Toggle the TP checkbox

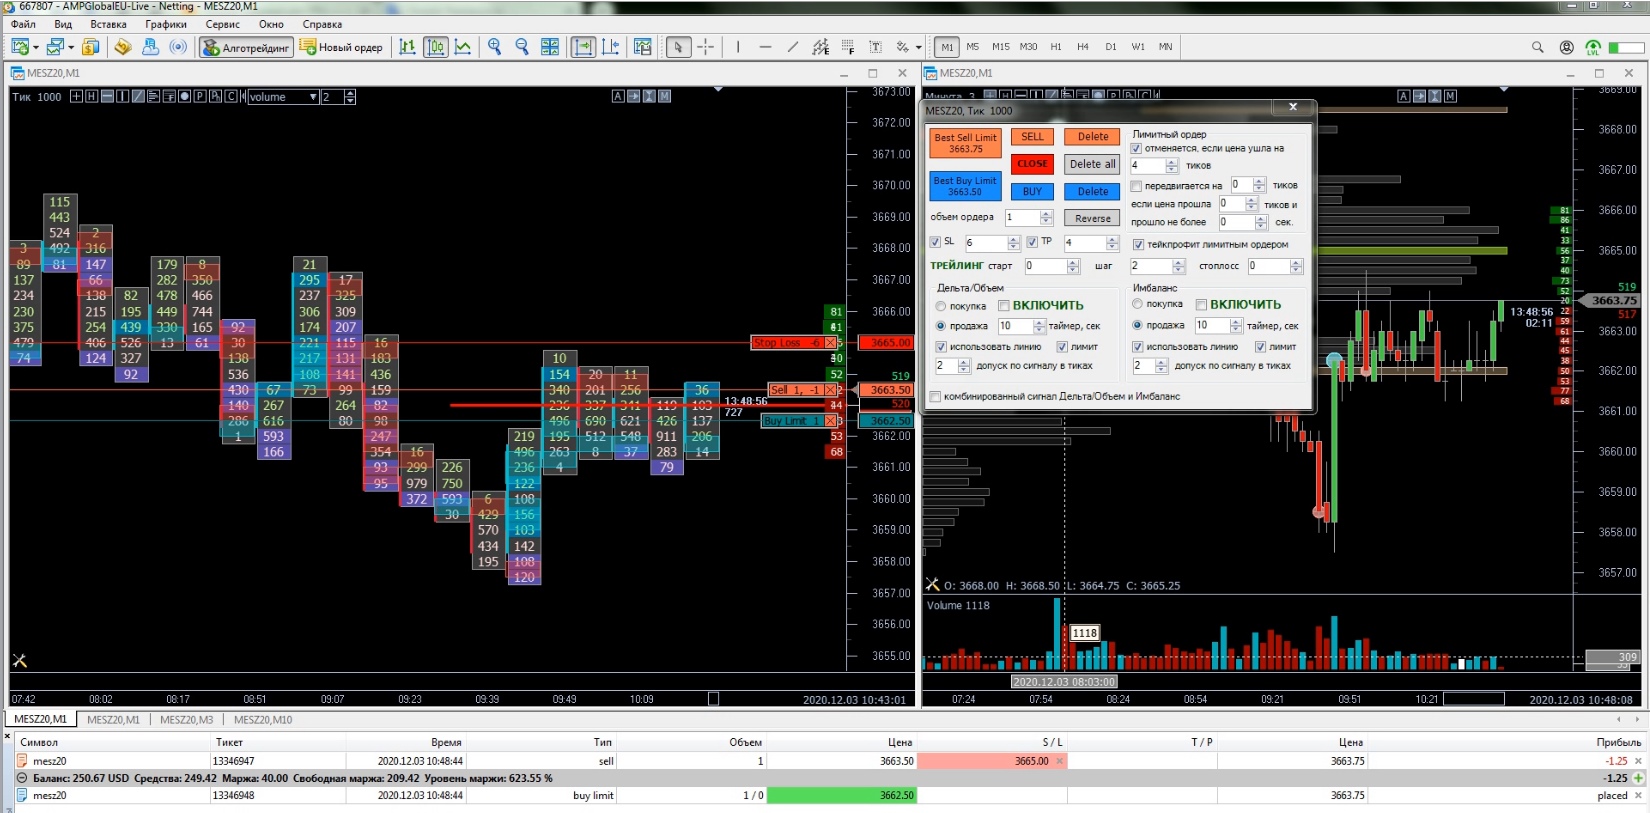pos(1032,242)
